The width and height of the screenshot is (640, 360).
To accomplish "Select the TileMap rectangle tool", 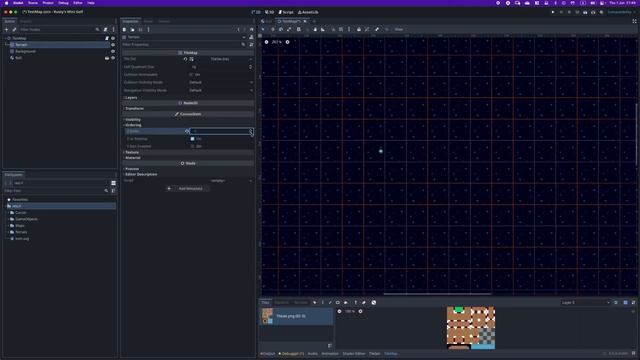I will [338, 302].
